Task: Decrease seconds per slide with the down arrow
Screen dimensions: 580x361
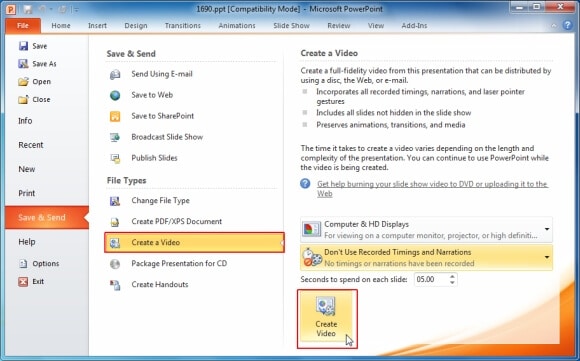Action: coord(452,282)
